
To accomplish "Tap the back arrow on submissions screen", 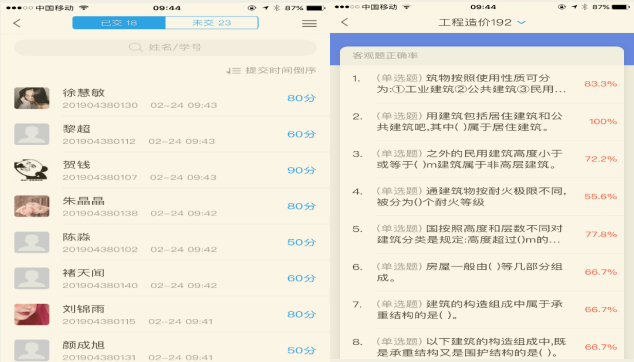I will pyautogui.click(x=17, y=23).
